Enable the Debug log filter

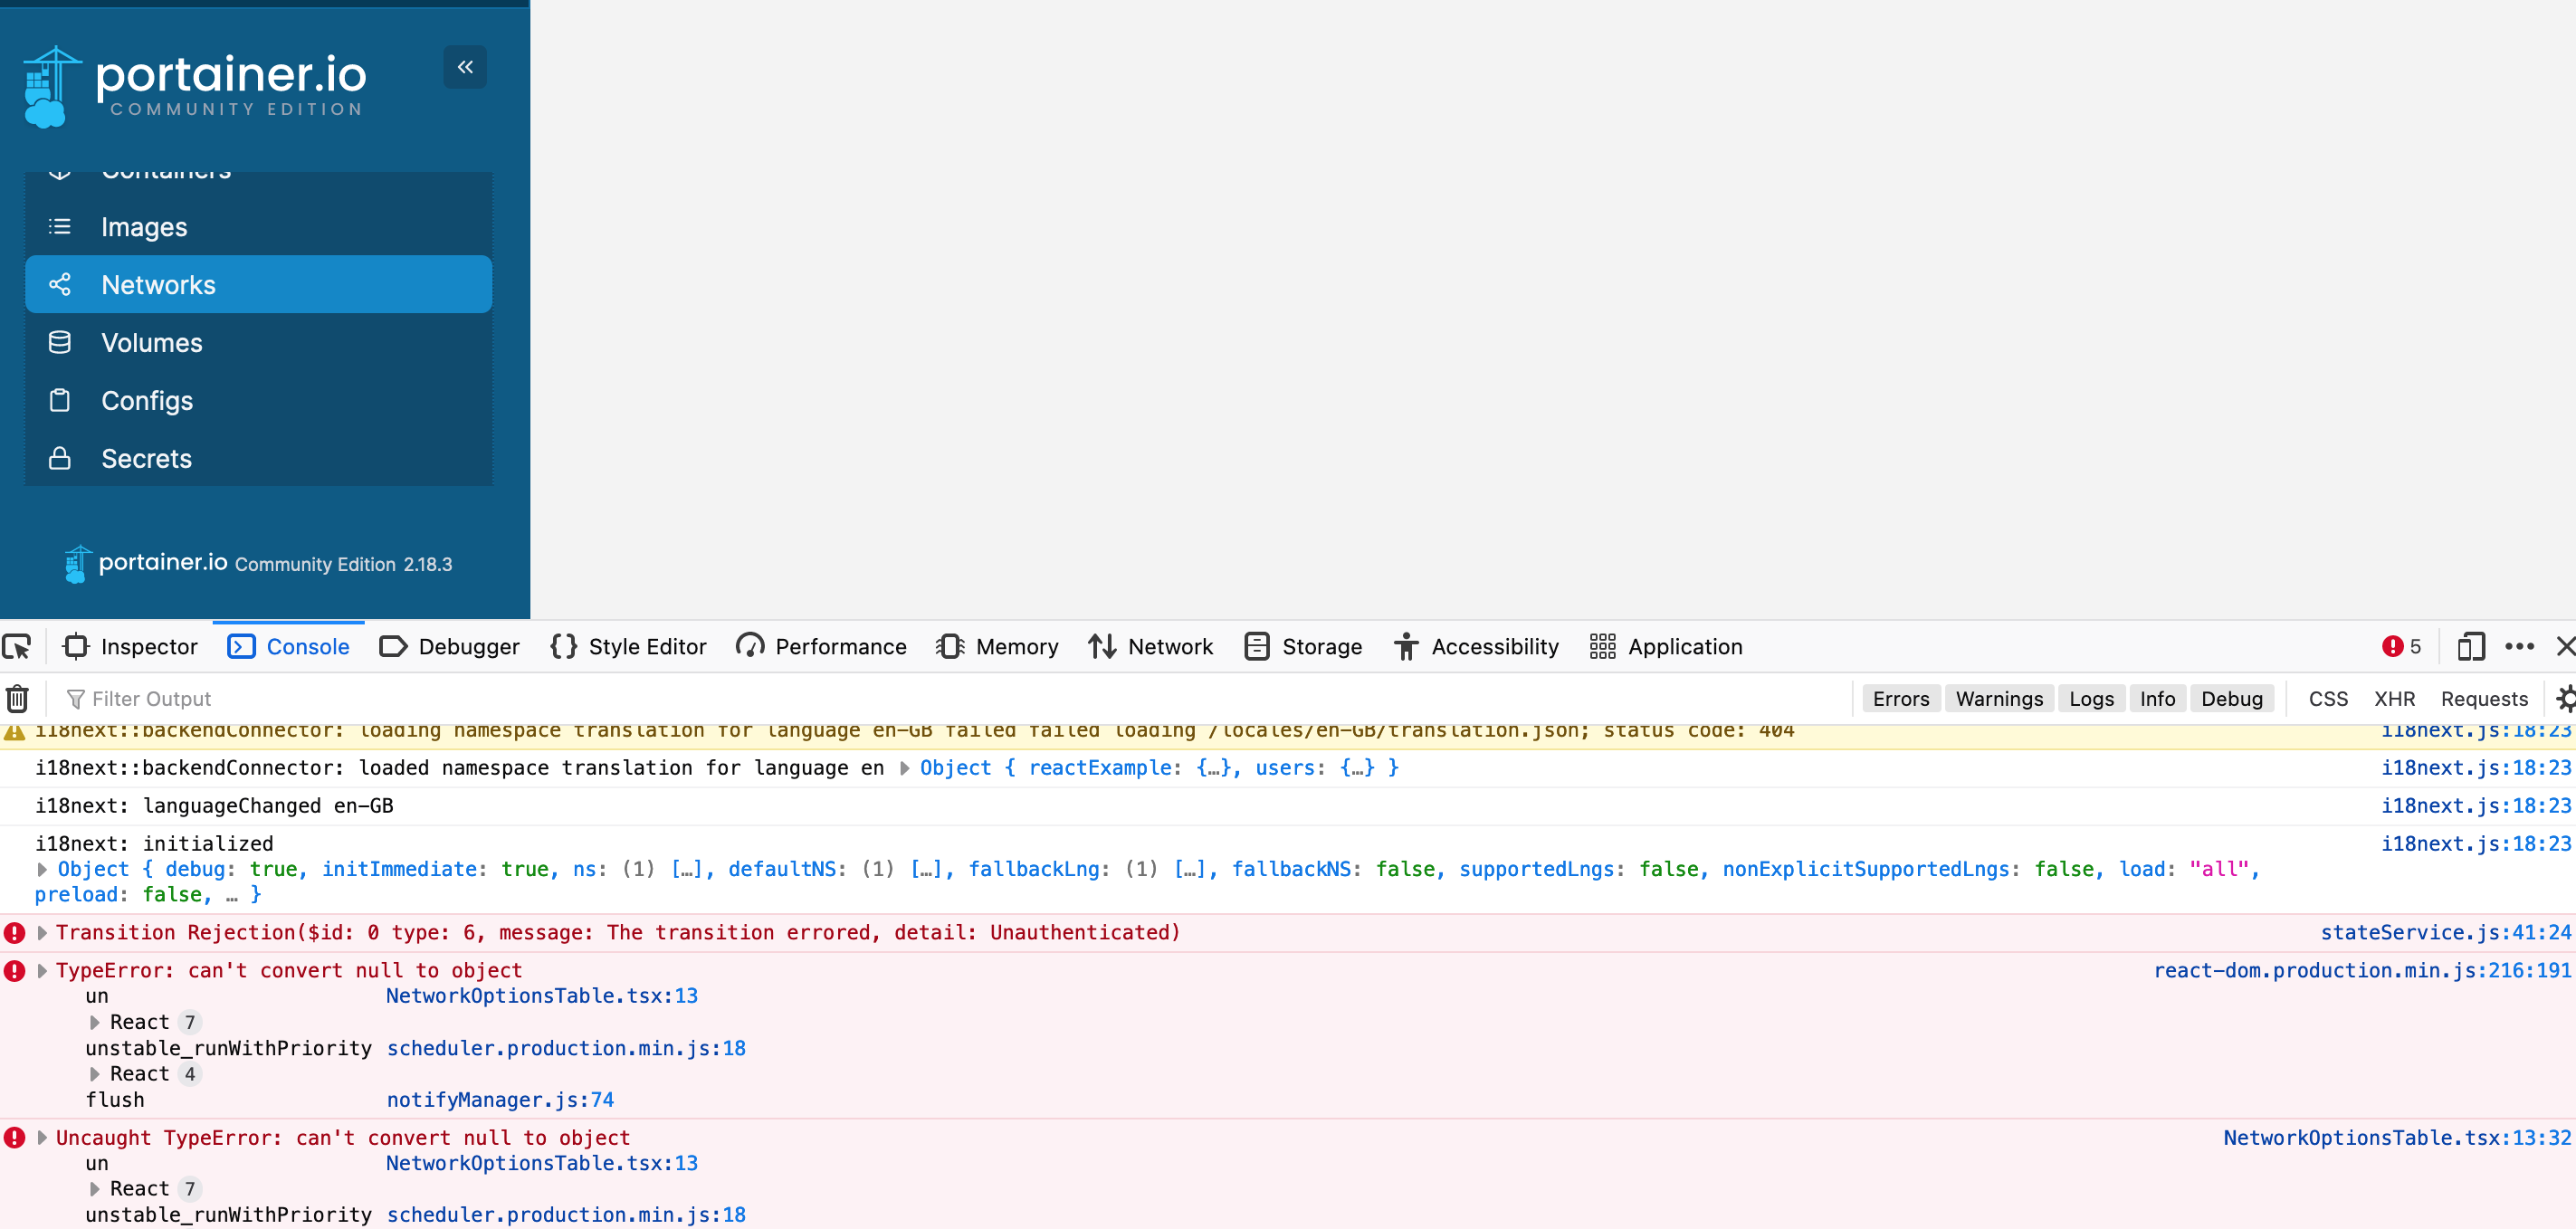2232,698
